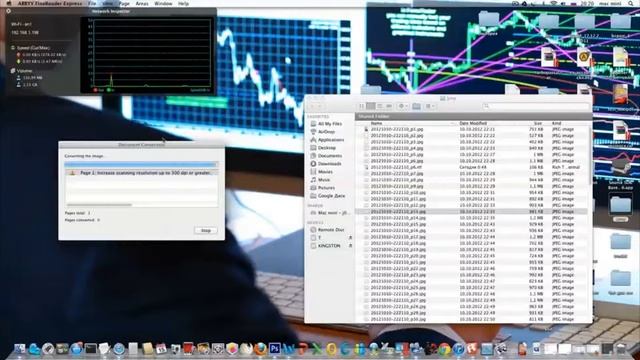Open the Finder arrange-by dropdown
Image resolution: width=640 pixels, height=360 pixels.
pos(430,106)
